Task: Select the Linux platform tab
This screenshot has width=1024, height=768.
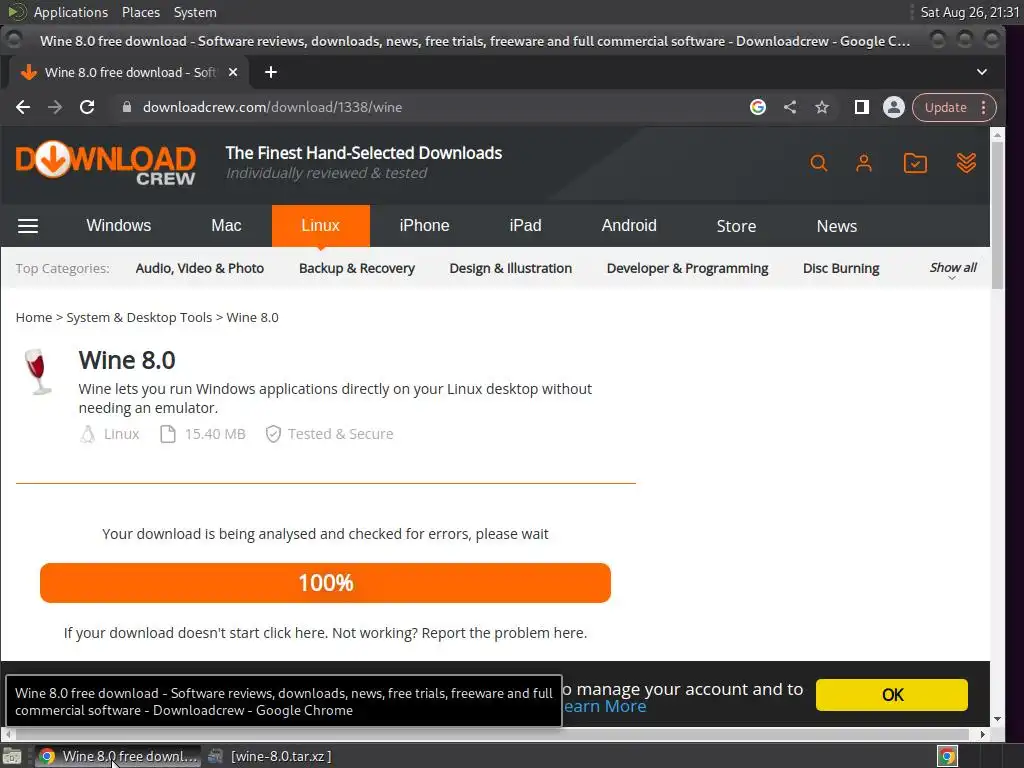Action: point(320,225)
